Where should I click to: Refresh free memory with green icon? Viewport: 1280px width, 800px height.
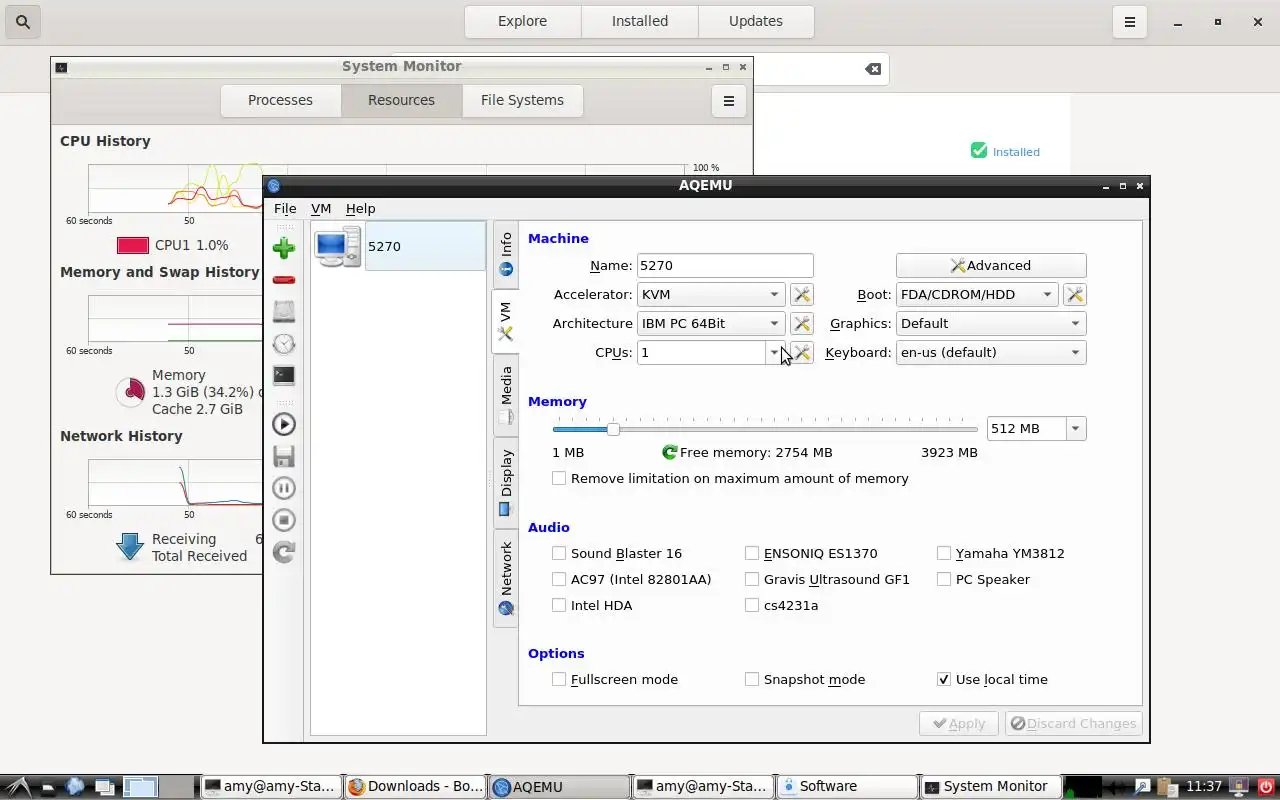669,452
